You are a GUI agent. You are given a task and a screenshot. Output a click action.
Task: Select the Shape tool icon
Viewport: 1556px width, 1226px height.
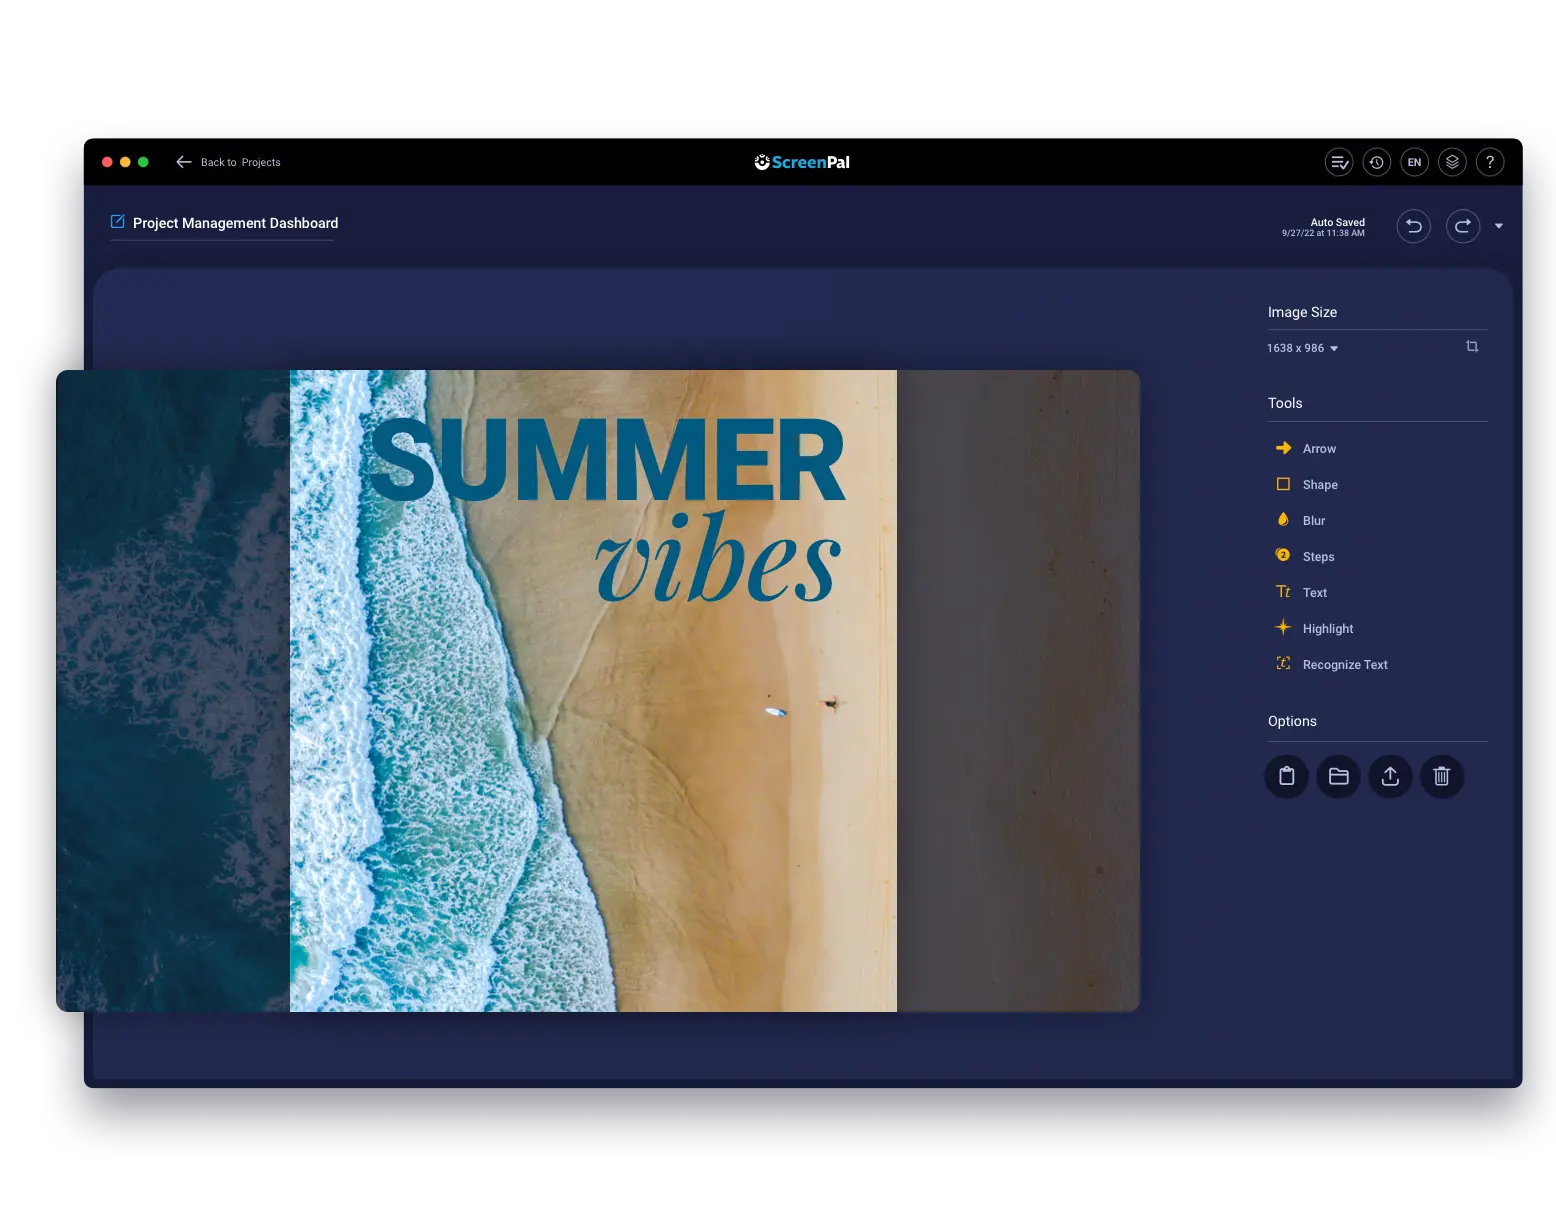pyautogui.click(x=1283, y=484)
